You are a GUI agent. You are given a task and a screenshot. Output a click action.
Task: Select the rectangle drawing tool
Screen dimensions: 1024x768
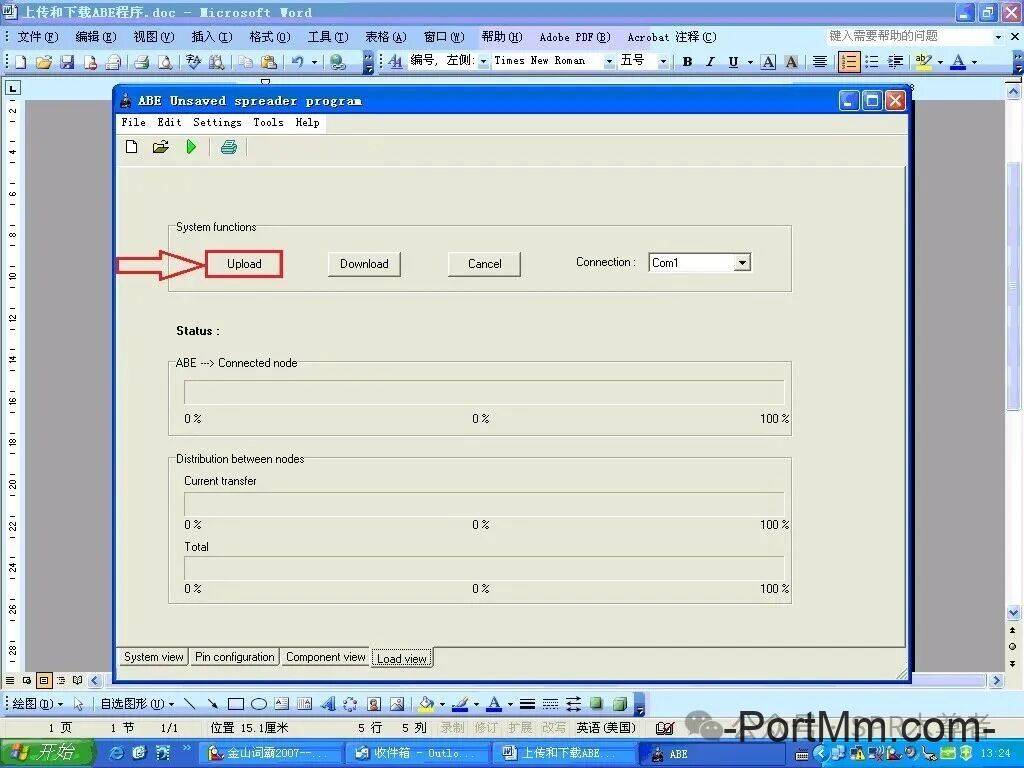[x=236, y=704]
